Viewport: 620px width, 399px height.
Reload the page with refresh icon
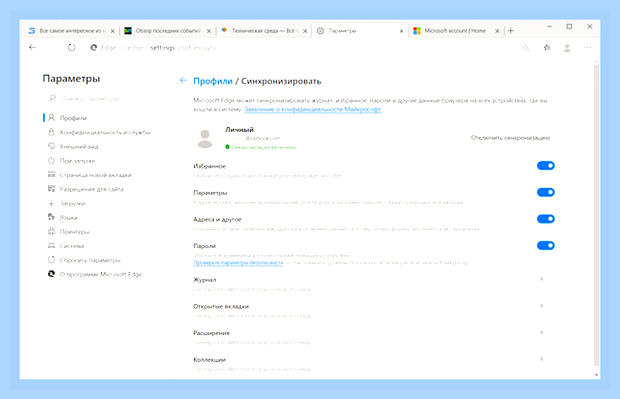[71, 47]
